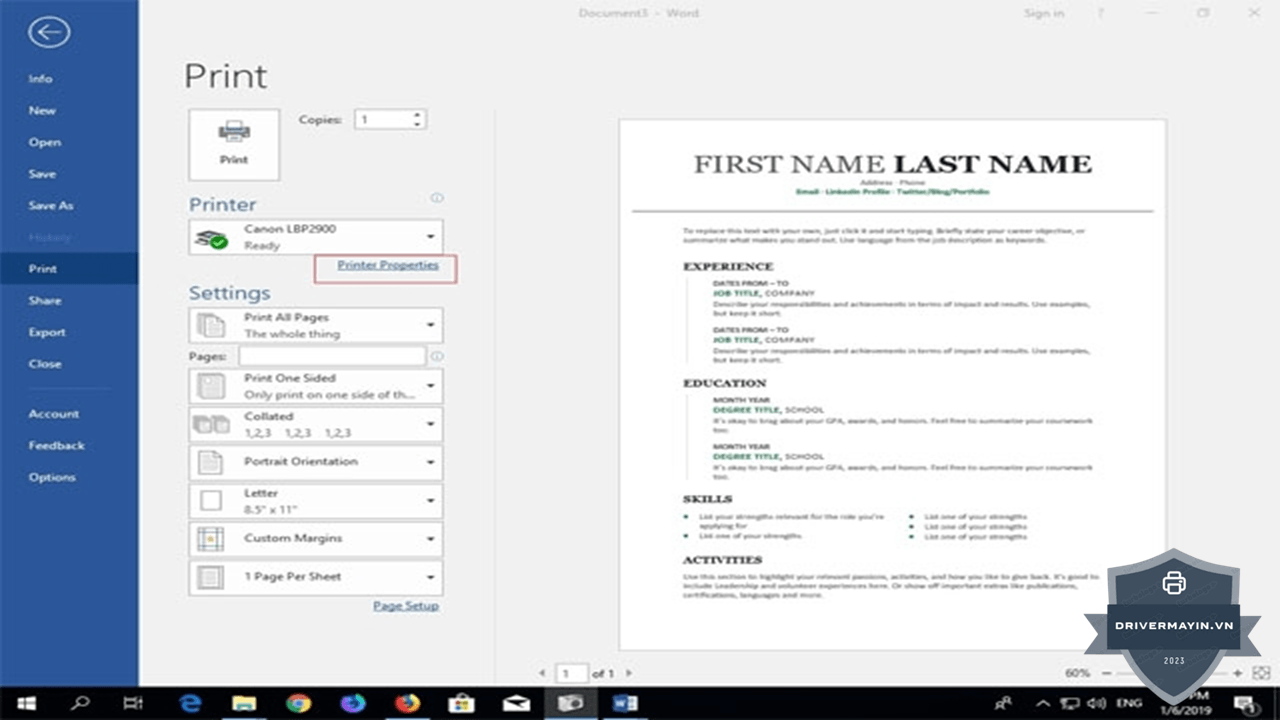Image resolution: width=1280 pixels, height=720 pixels.
Task: Click the printer info icon beside Printer heading
Action: pos(437,198)
